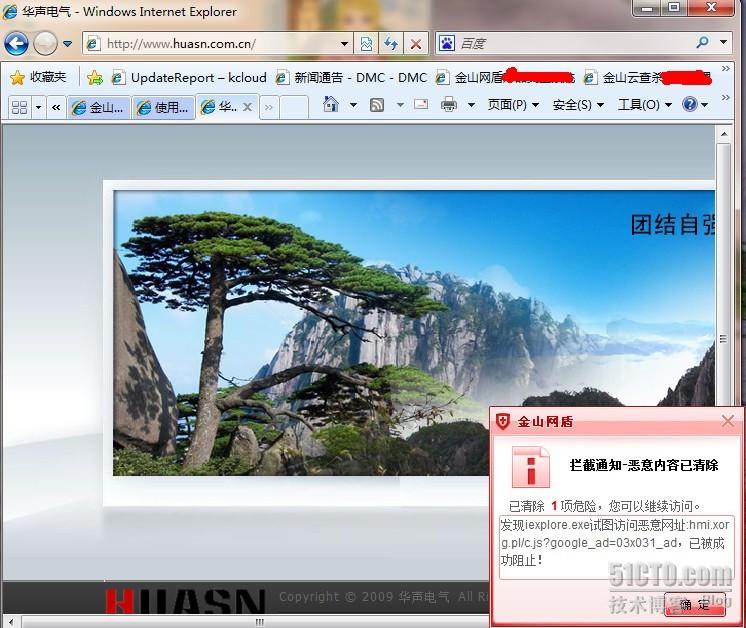Open the 安全(S) menu
Viewport: 746px width, 628px height.
[x=578, y=104]
